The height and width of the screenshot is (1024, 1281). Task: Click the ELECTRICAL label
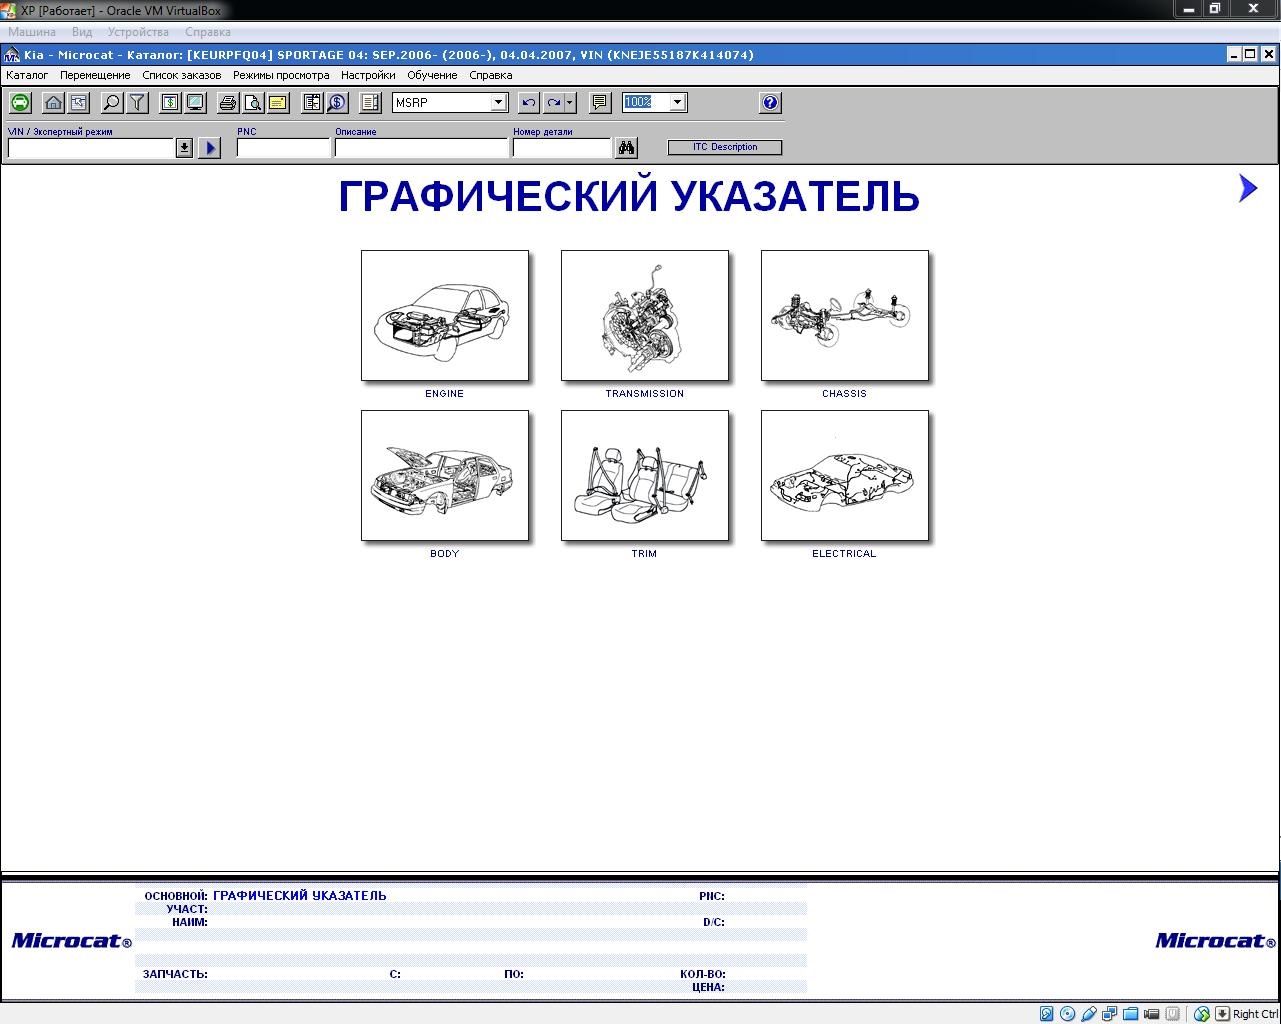point(844,554)
